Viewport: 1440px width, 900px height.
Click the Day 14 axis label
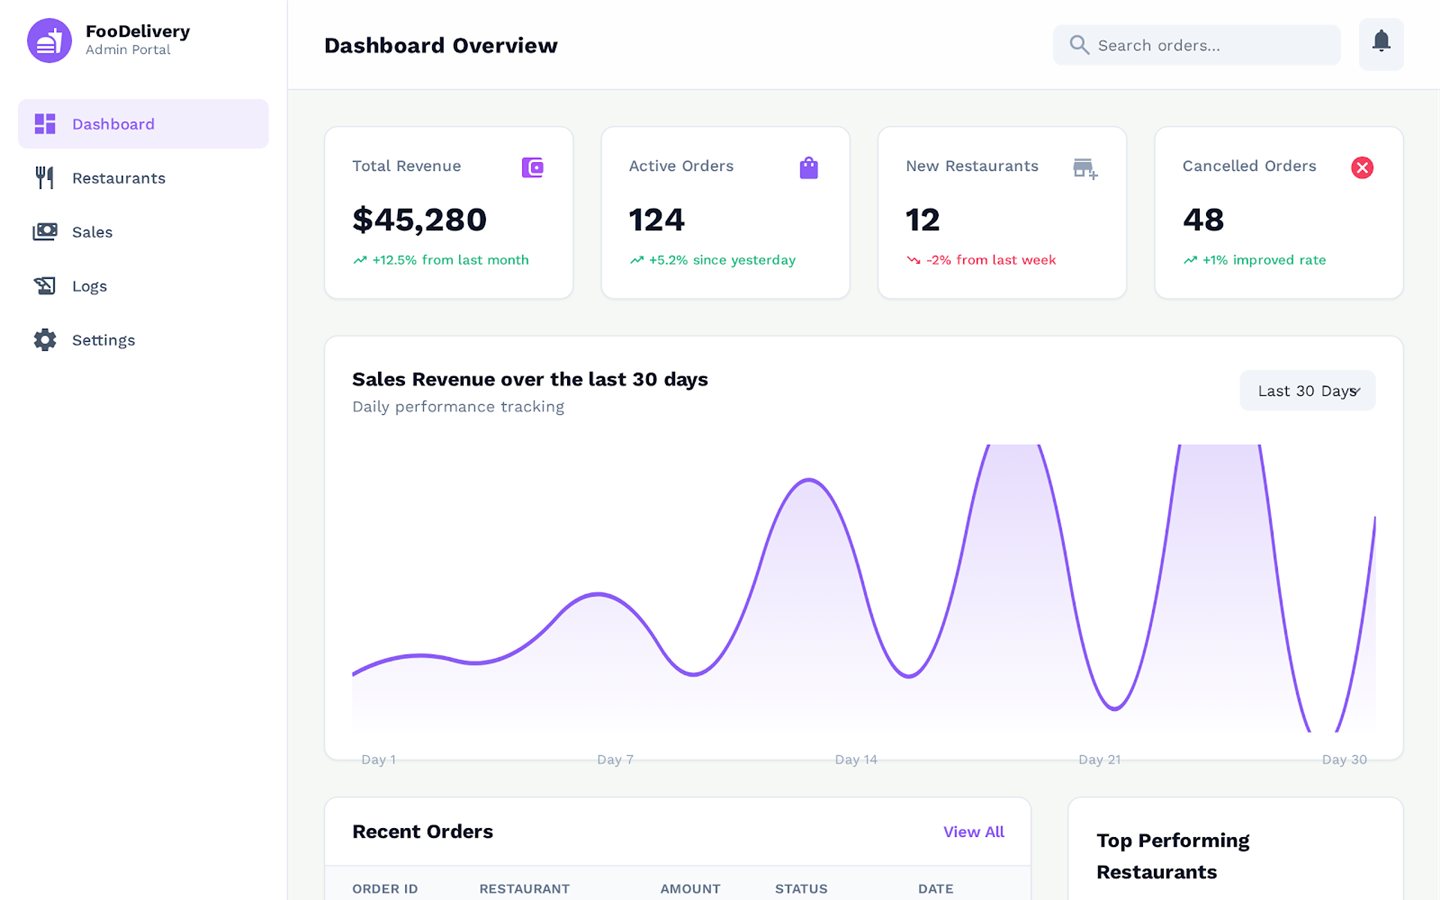(x=856, y=760)
